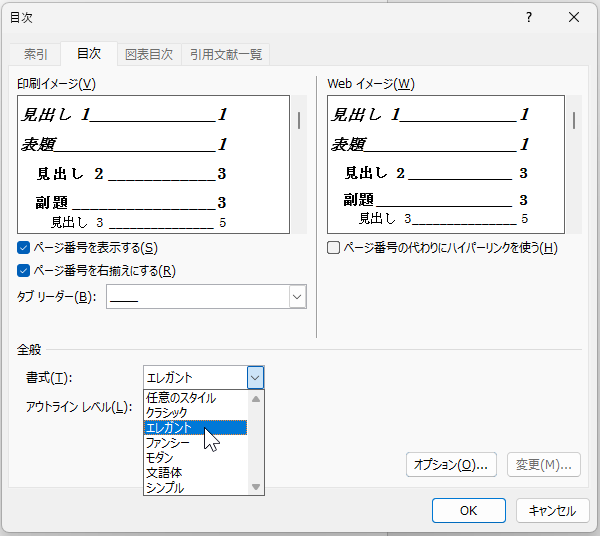Select the 目次 tab
The width and height of the screenshot is (600, 536).
[x=89, y=54]
